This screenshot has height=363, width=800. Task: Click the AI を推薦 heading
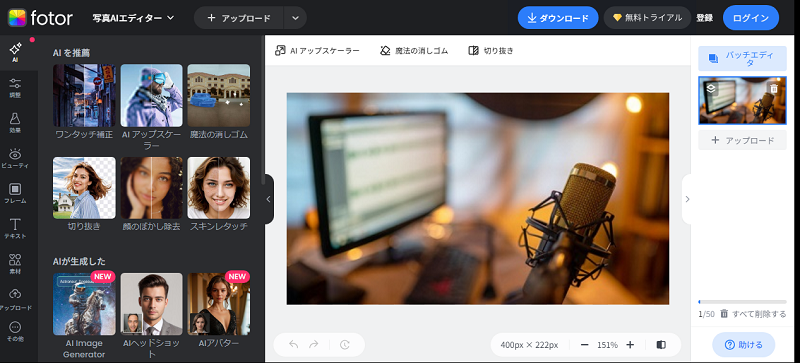click(72, 52)
